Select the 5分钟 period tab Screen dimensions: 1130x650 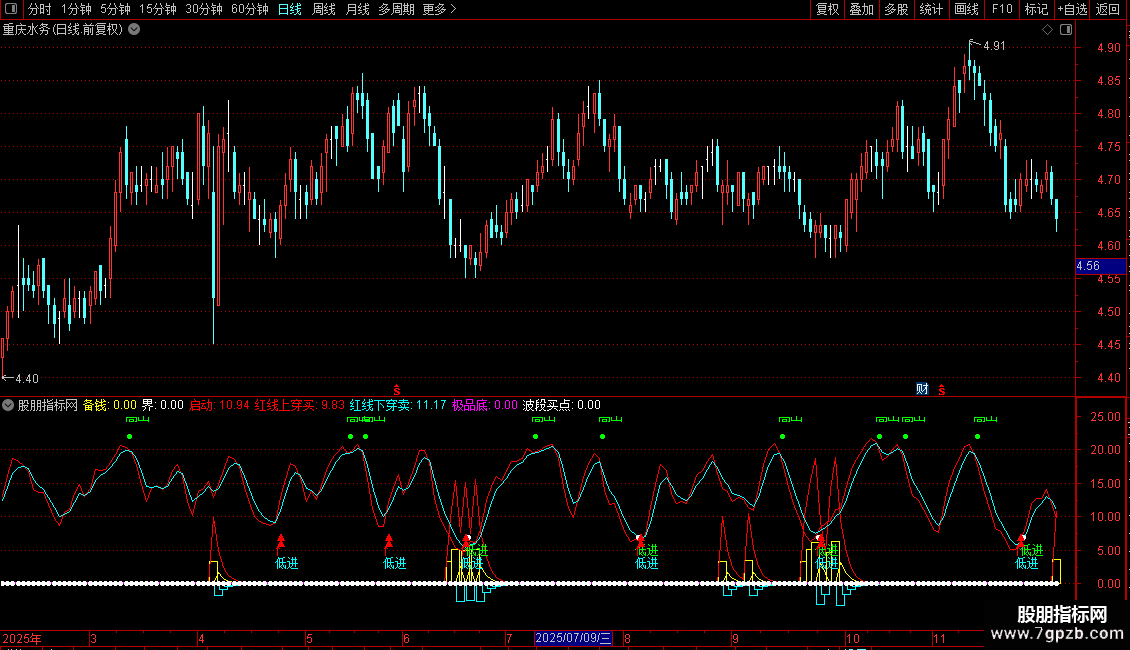115,9
